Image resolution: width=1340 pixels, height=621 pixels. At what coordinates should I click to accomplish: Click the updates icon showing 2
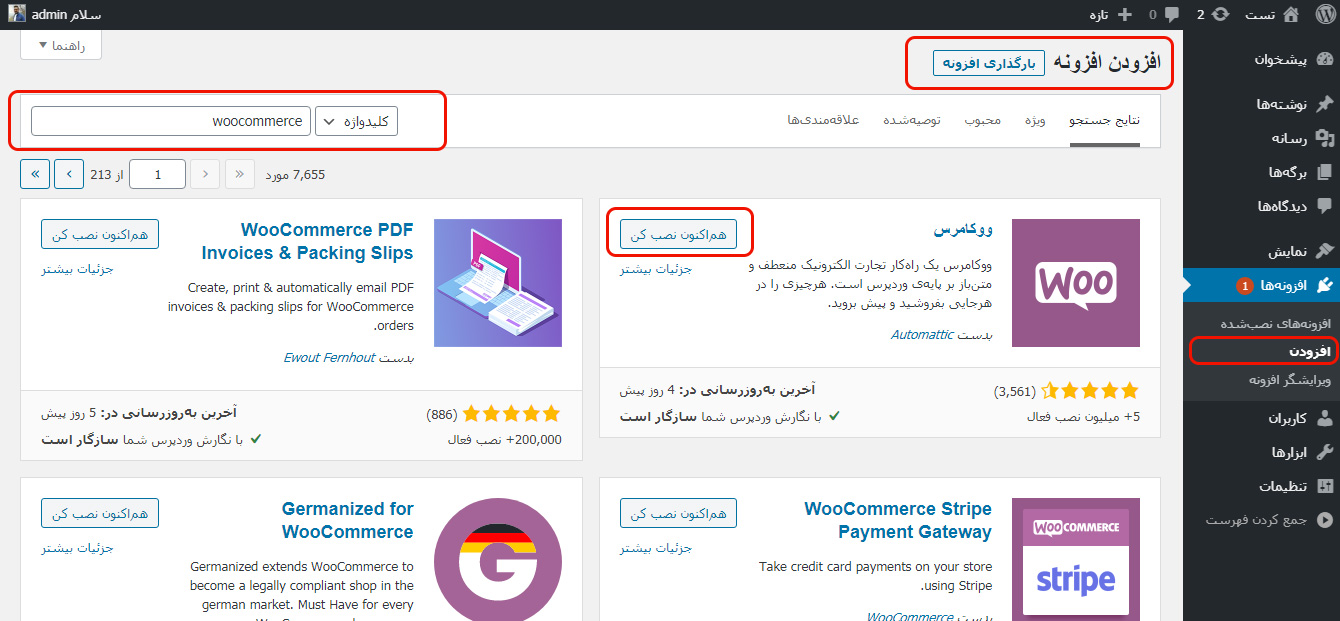pyautogui.click(x=1220, y=15)
